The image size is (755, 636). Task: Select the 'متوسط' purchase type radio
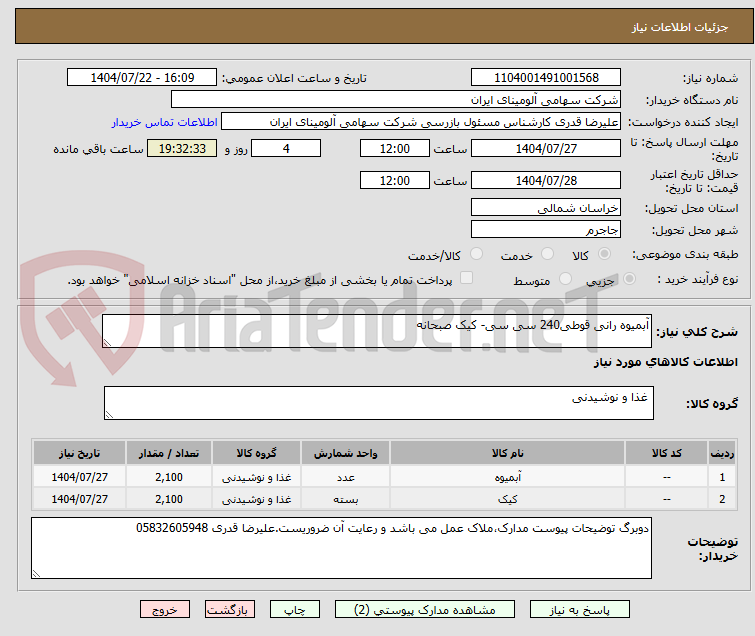click(x=565, y=279)
